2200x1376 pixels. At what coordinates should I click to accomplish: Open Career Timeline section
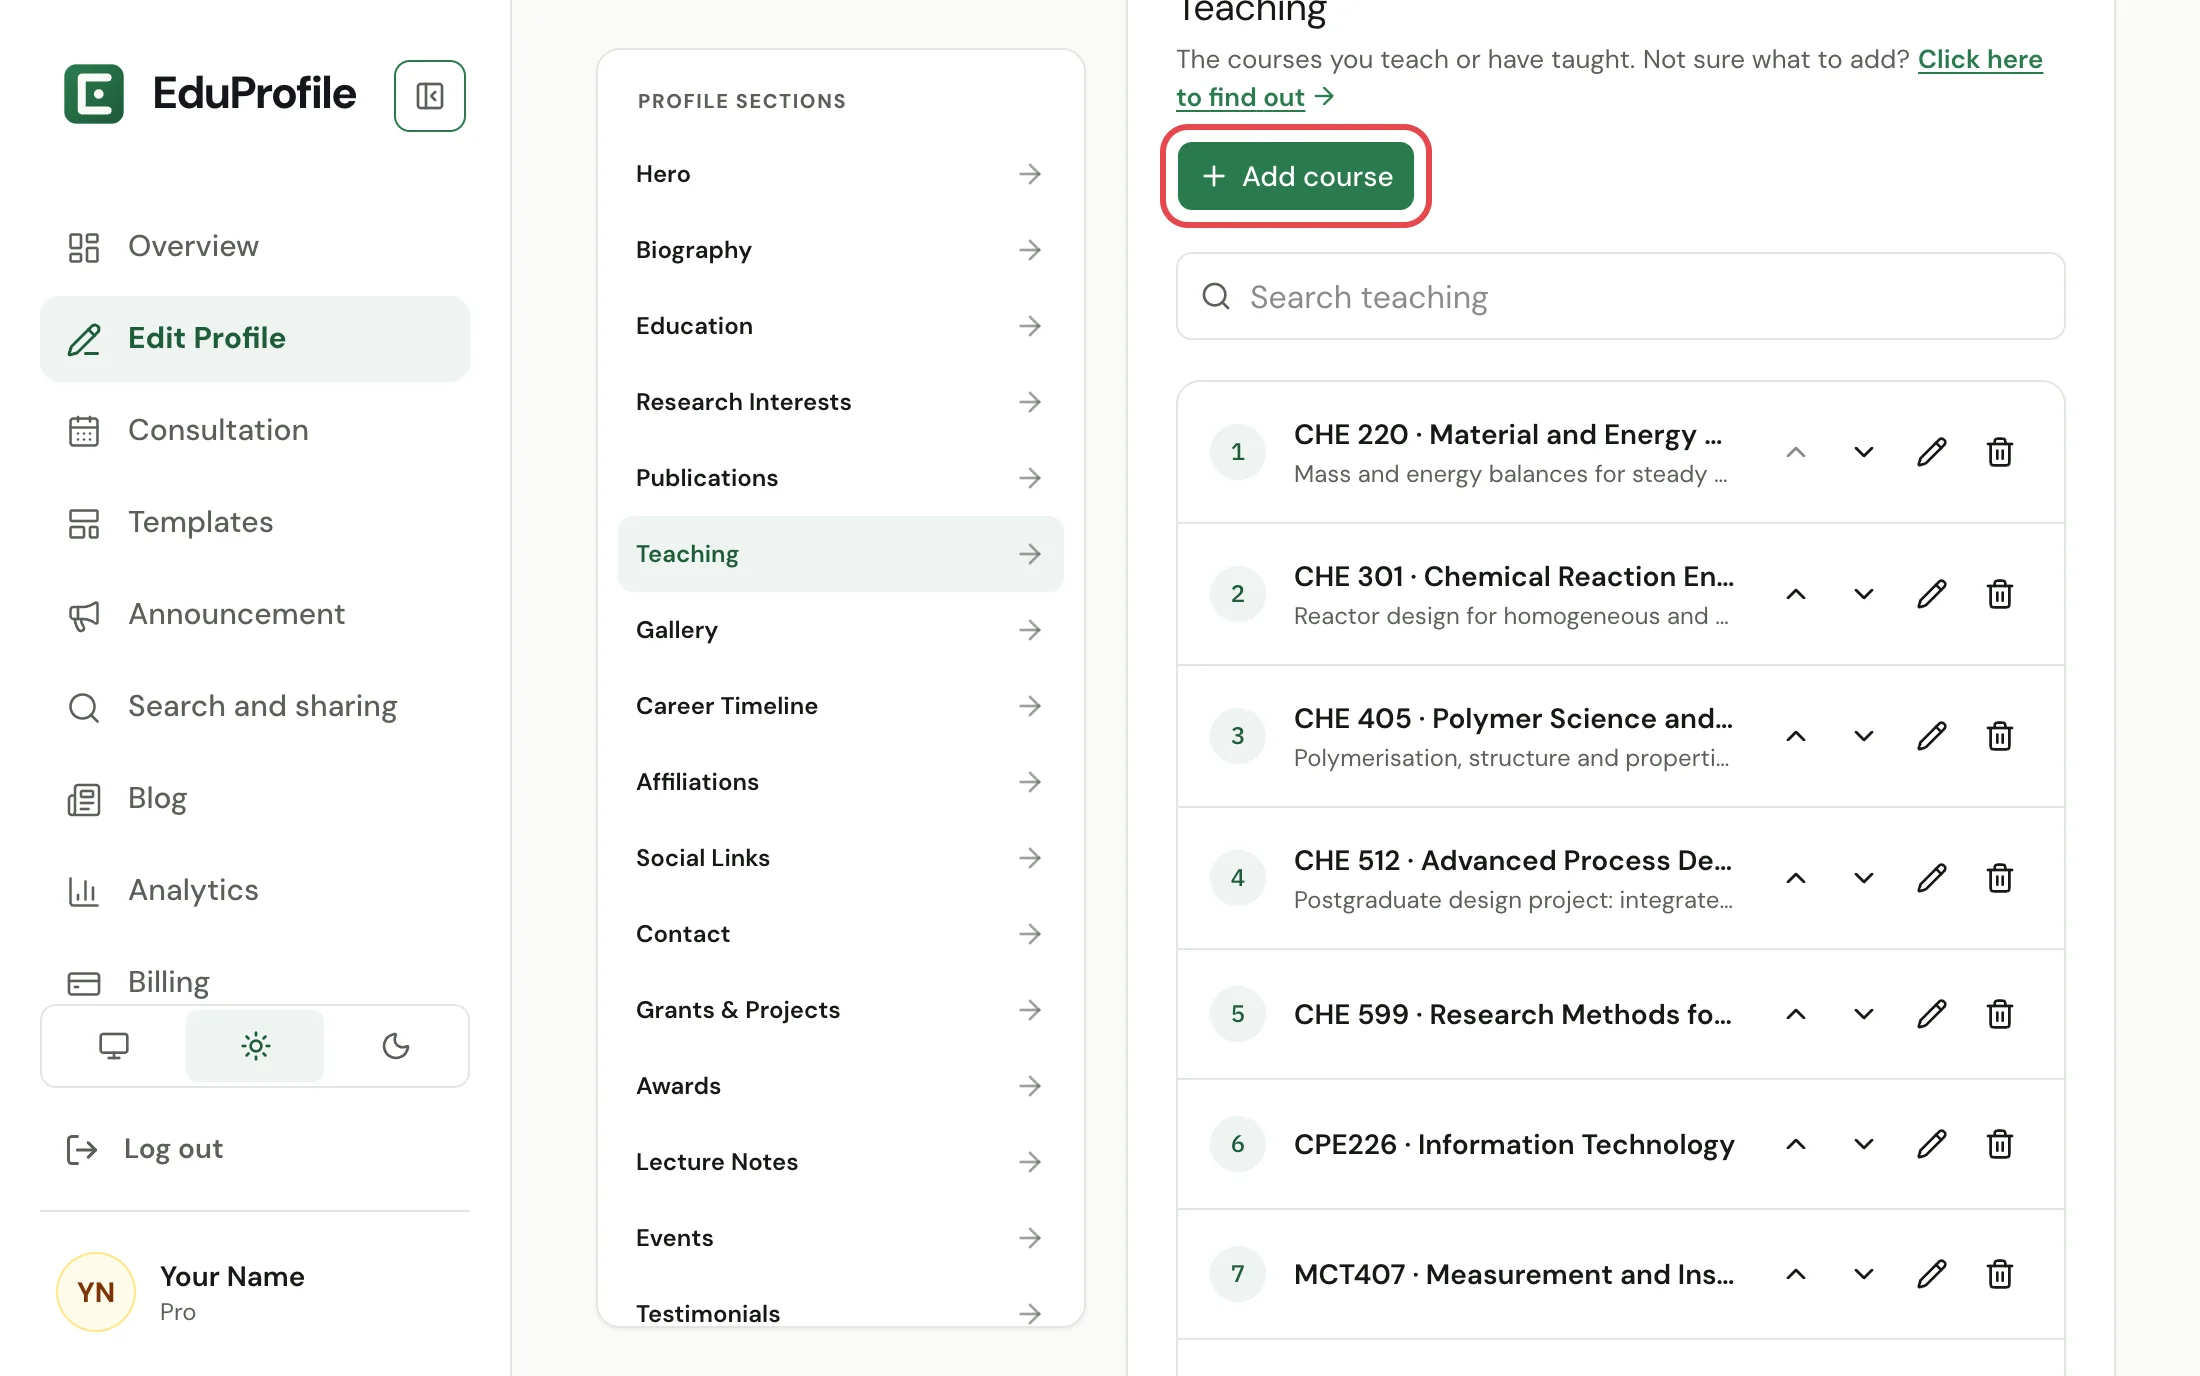click(x=840, y=706)
